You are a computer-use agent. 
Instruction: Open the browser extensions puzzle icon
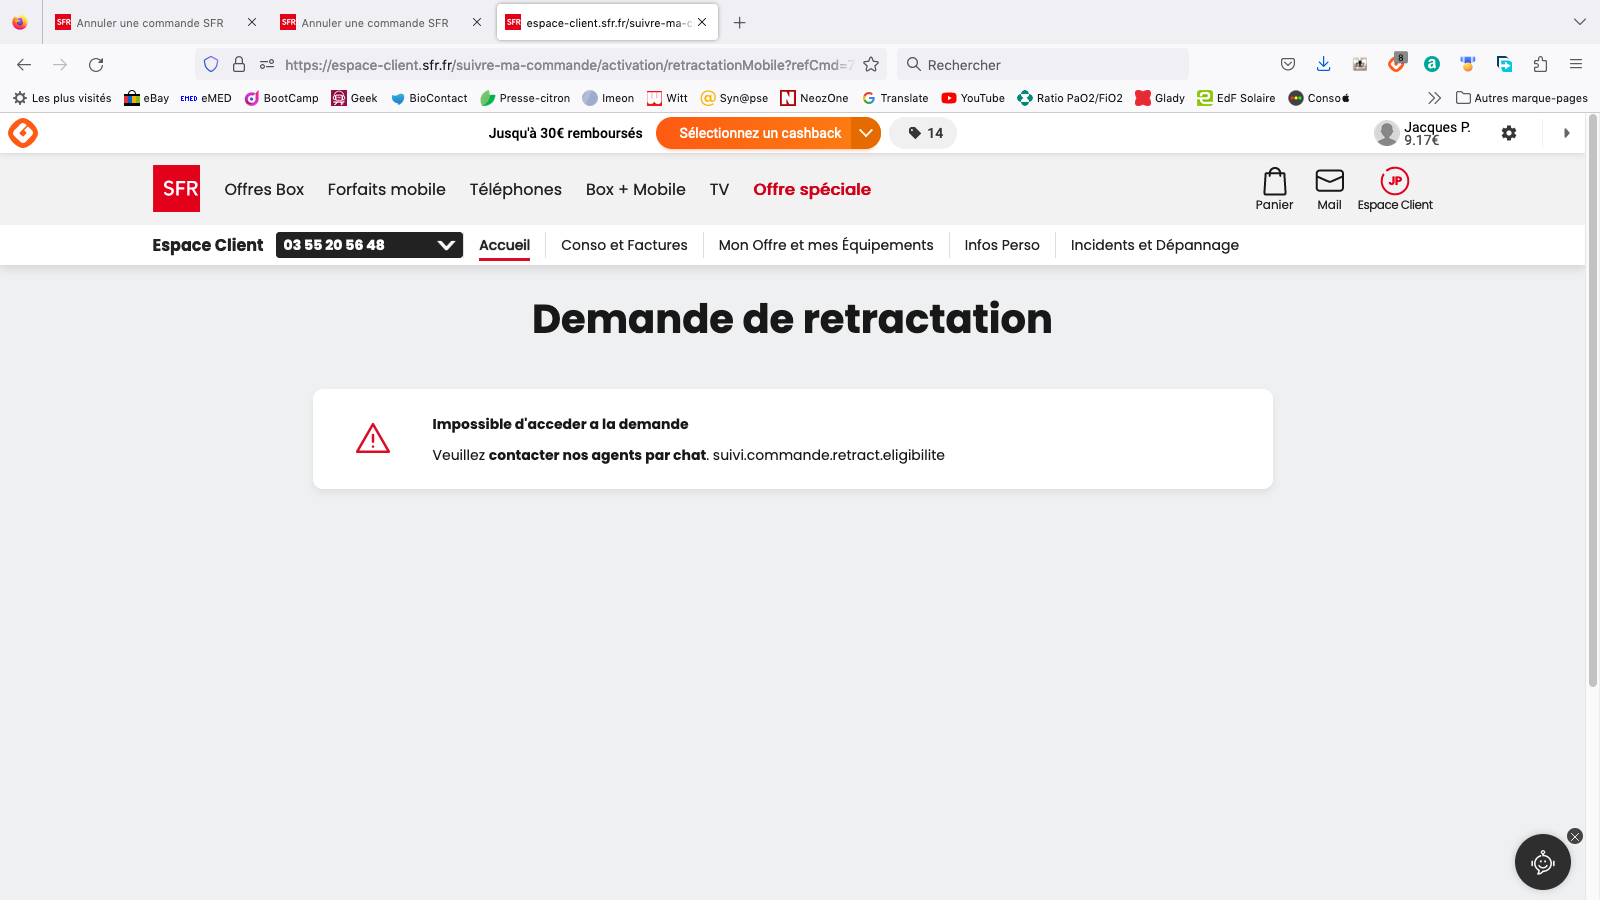coord(1541,64)
